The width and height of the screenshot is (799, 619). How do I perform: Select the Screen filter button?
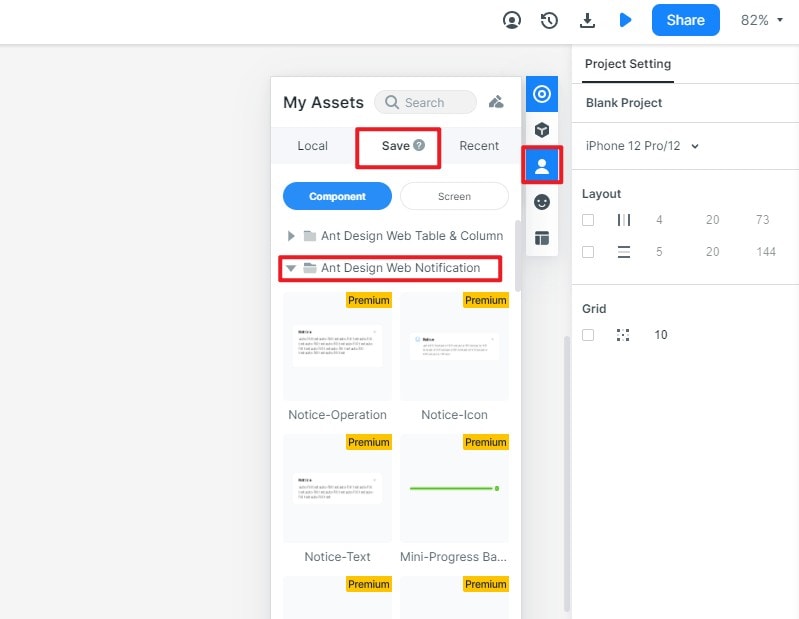455,196
